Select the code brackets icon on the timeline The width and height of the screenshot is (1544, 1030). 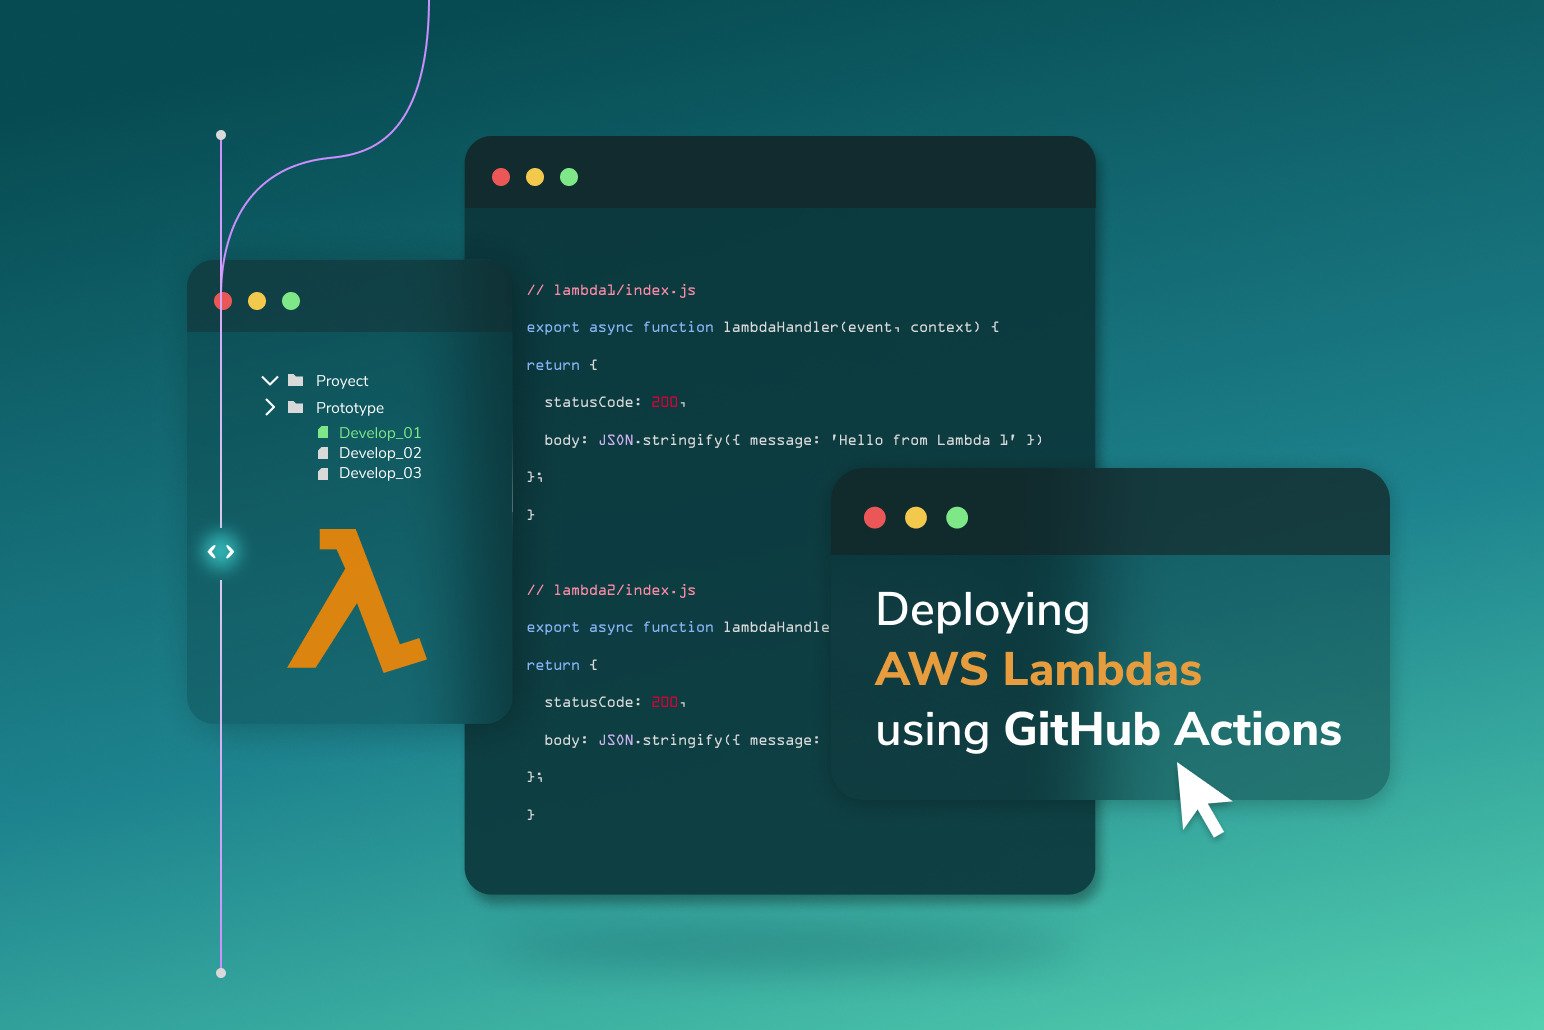point(221,551)
